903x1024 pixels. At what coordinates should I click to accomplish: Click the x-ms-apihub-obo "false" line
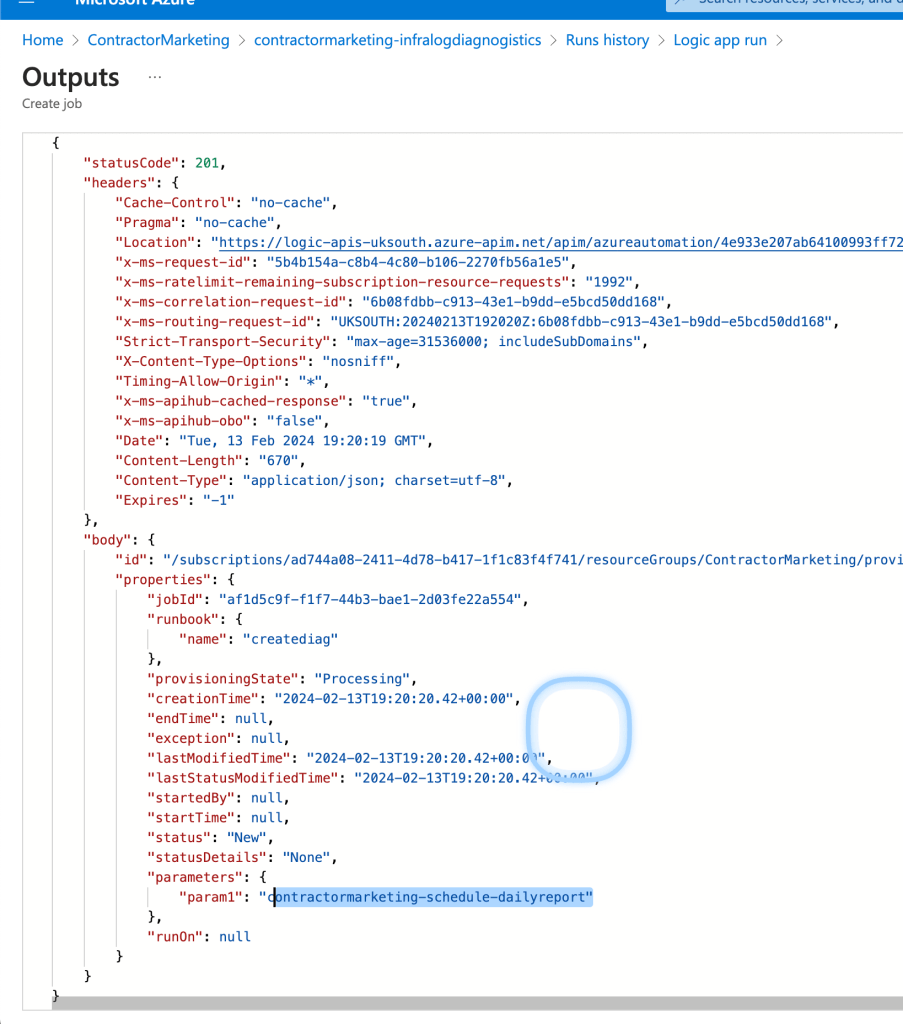(222, 421)
